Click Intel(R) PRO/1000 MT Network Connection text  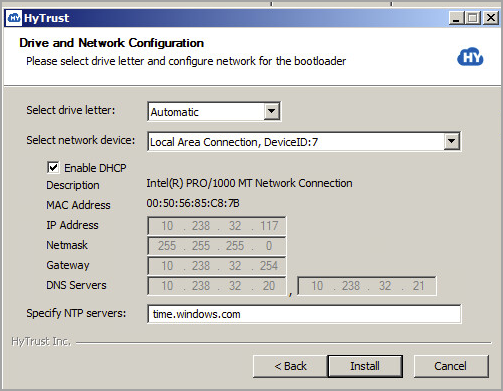(x=249, y=183)
